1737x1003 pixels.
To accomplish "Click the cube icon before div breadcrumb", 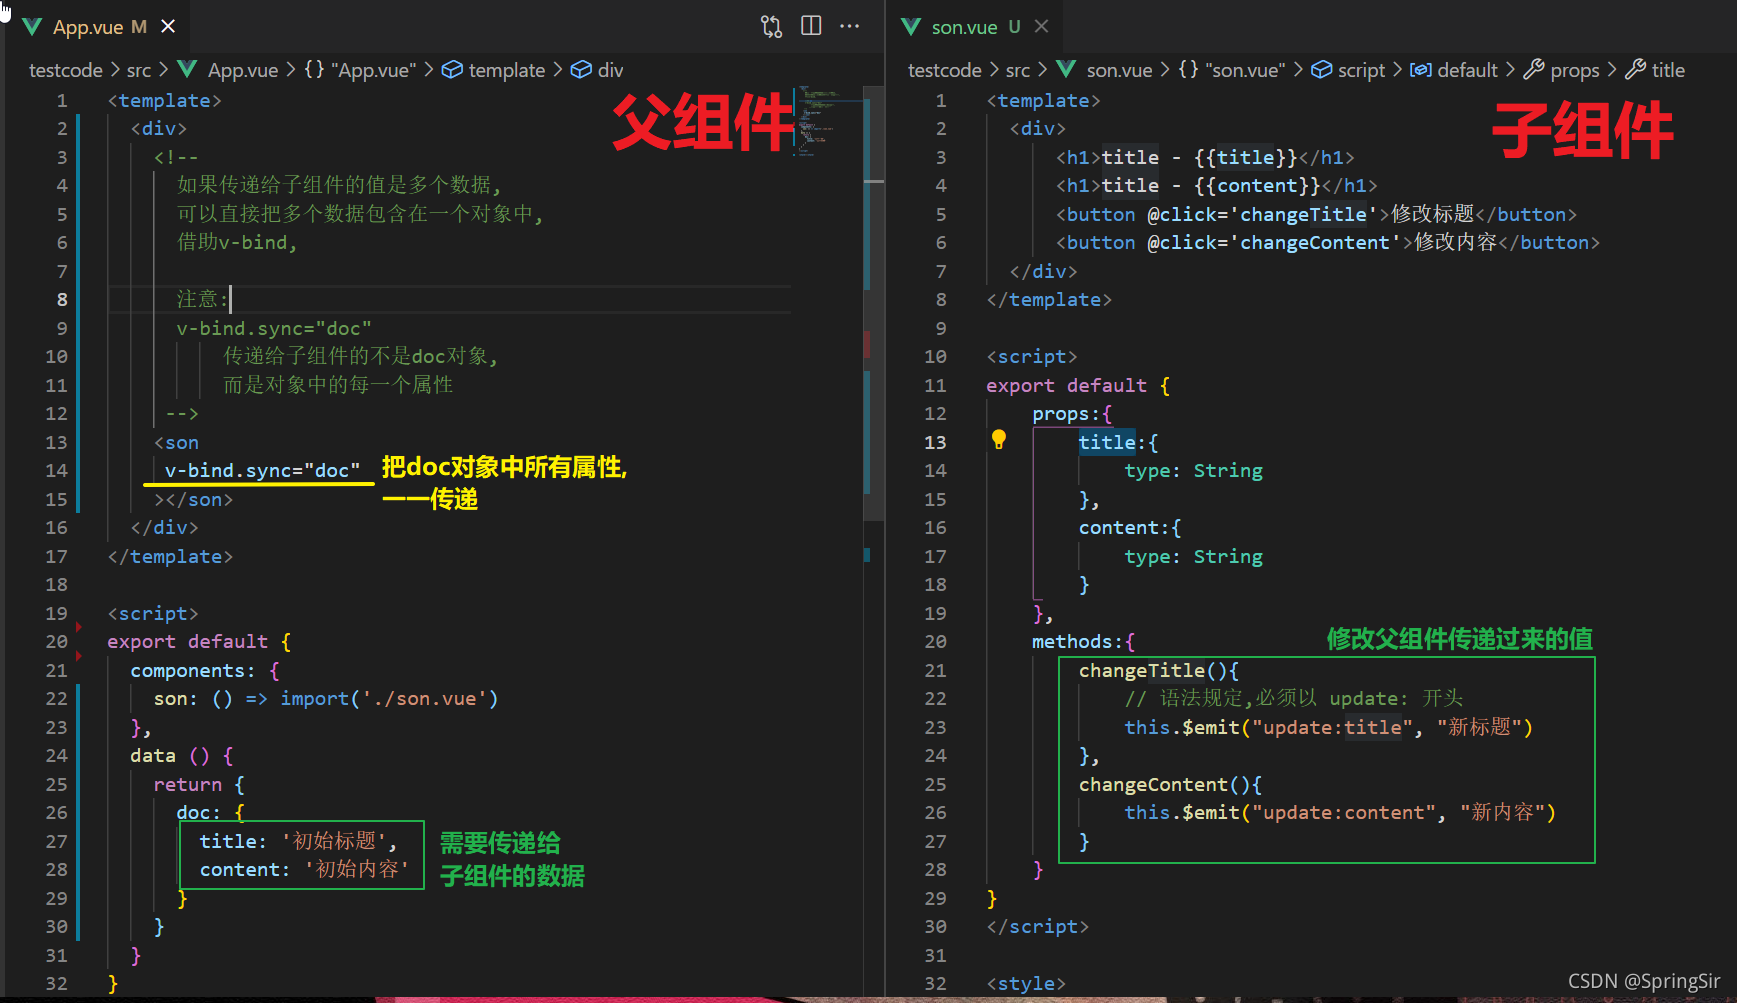I will (581, 70).
